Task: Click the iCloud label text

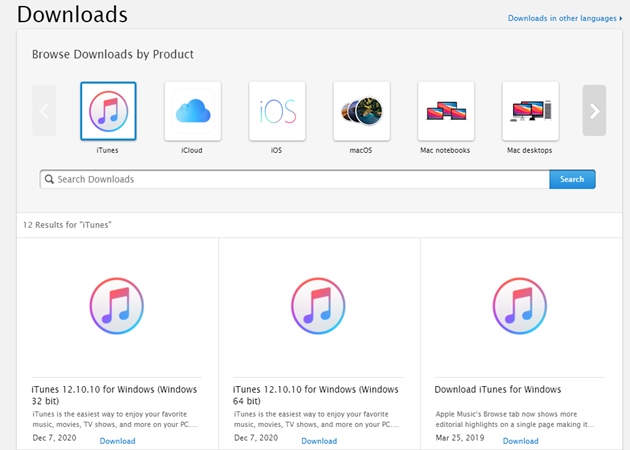Action: coord(192,150)
